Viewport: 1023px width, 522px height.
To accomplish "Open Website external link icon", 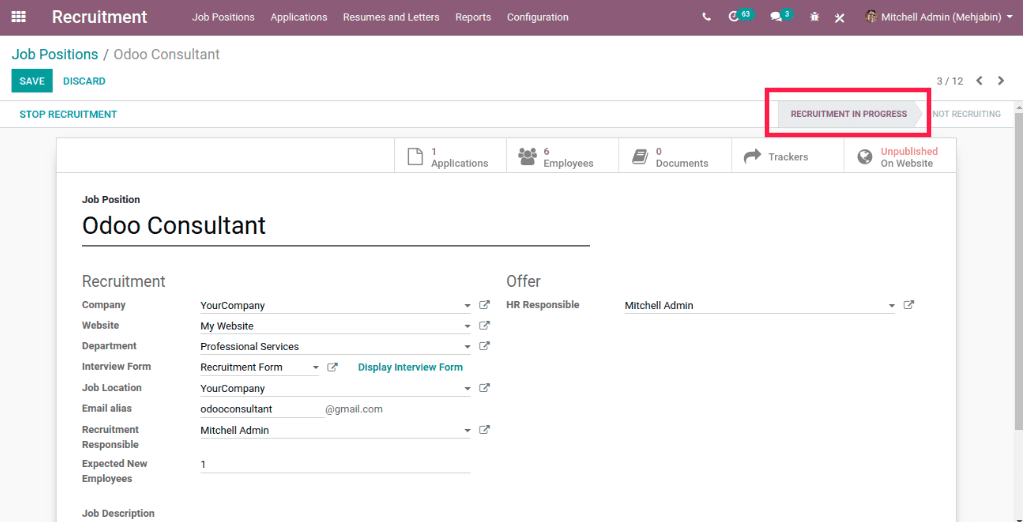I will coord(484,325).
